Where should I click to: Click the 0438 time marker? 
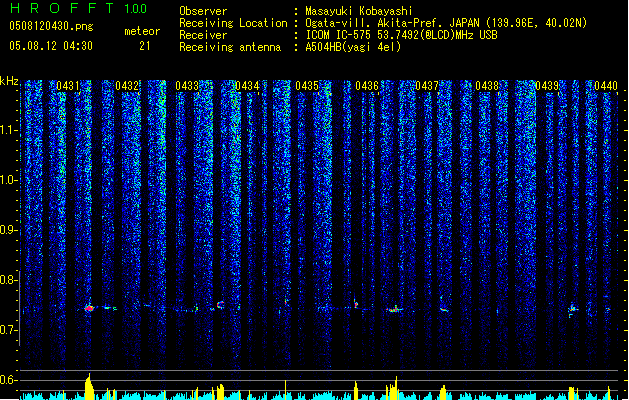487,86
